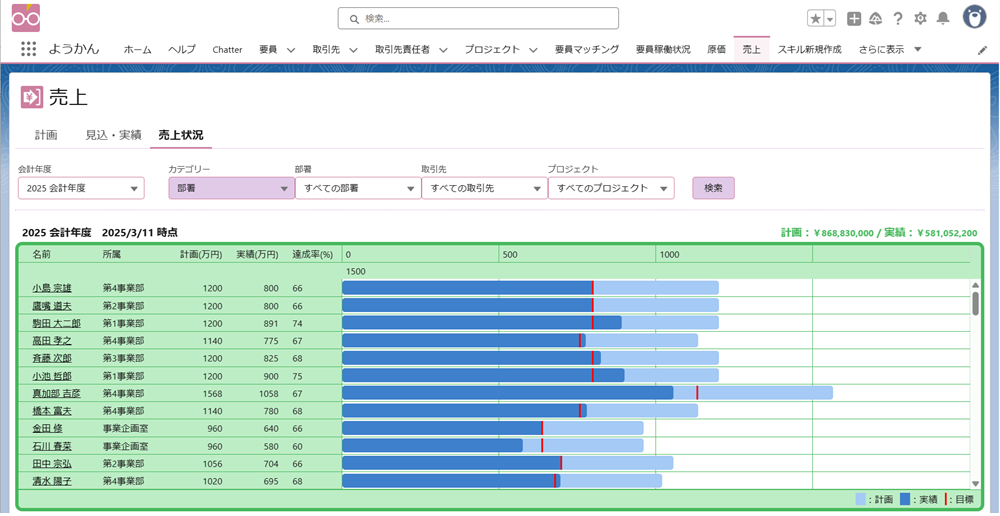The image size is (1000, 516).
Task: Click the favorites star icon
Action: tap(816, 18)
